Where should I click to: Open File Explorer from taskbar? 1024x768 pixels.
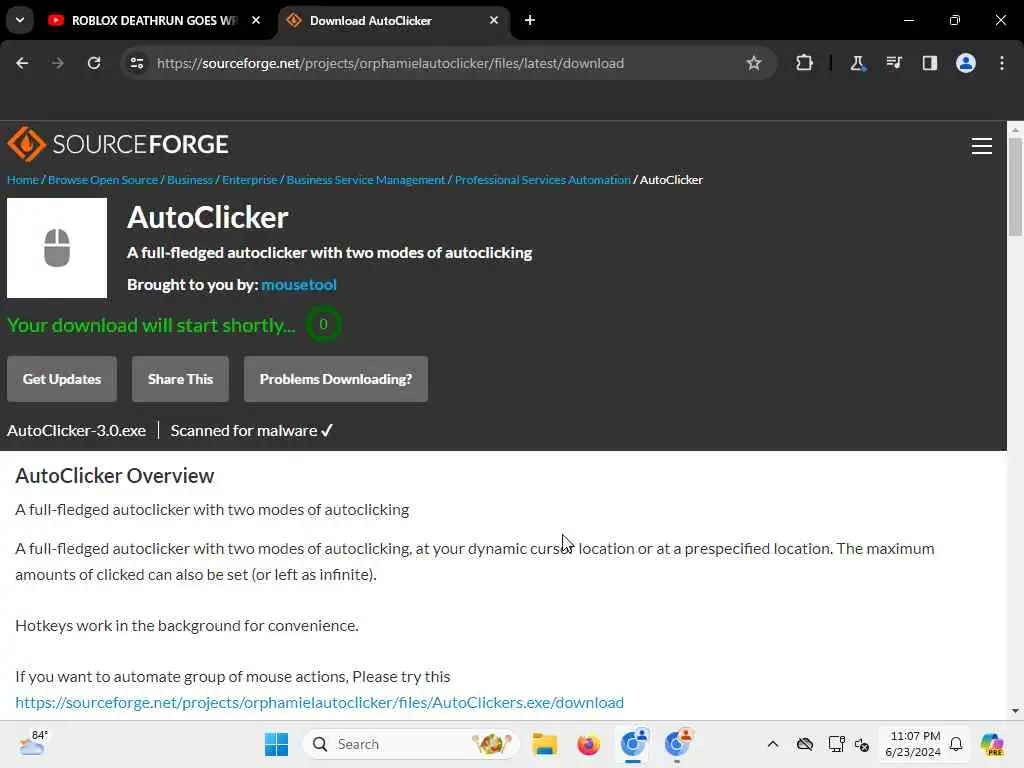tap(545, 744)
